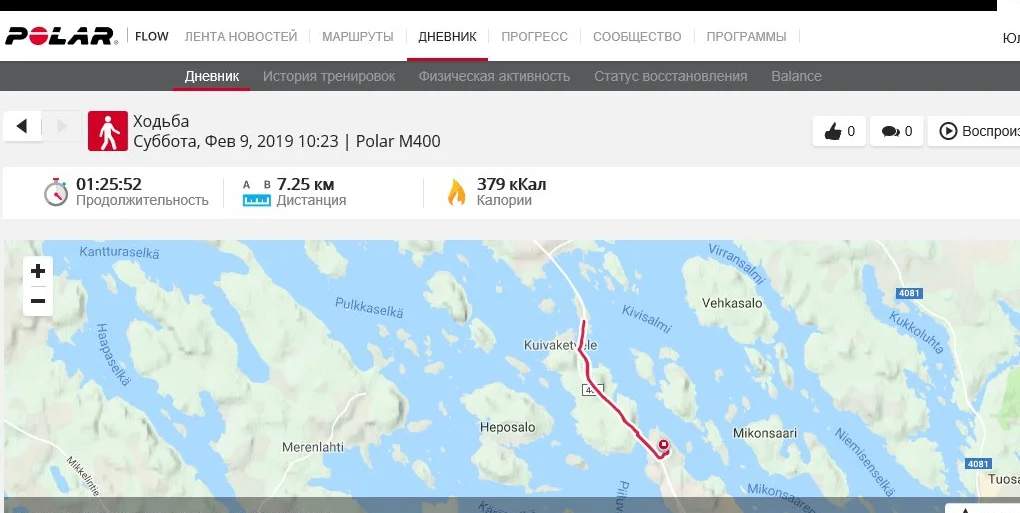The width and height of the screenshot is (1020, 513).
Task: Zoom out on map with minus
Action: pyautogui.click(x=38, y=301)
